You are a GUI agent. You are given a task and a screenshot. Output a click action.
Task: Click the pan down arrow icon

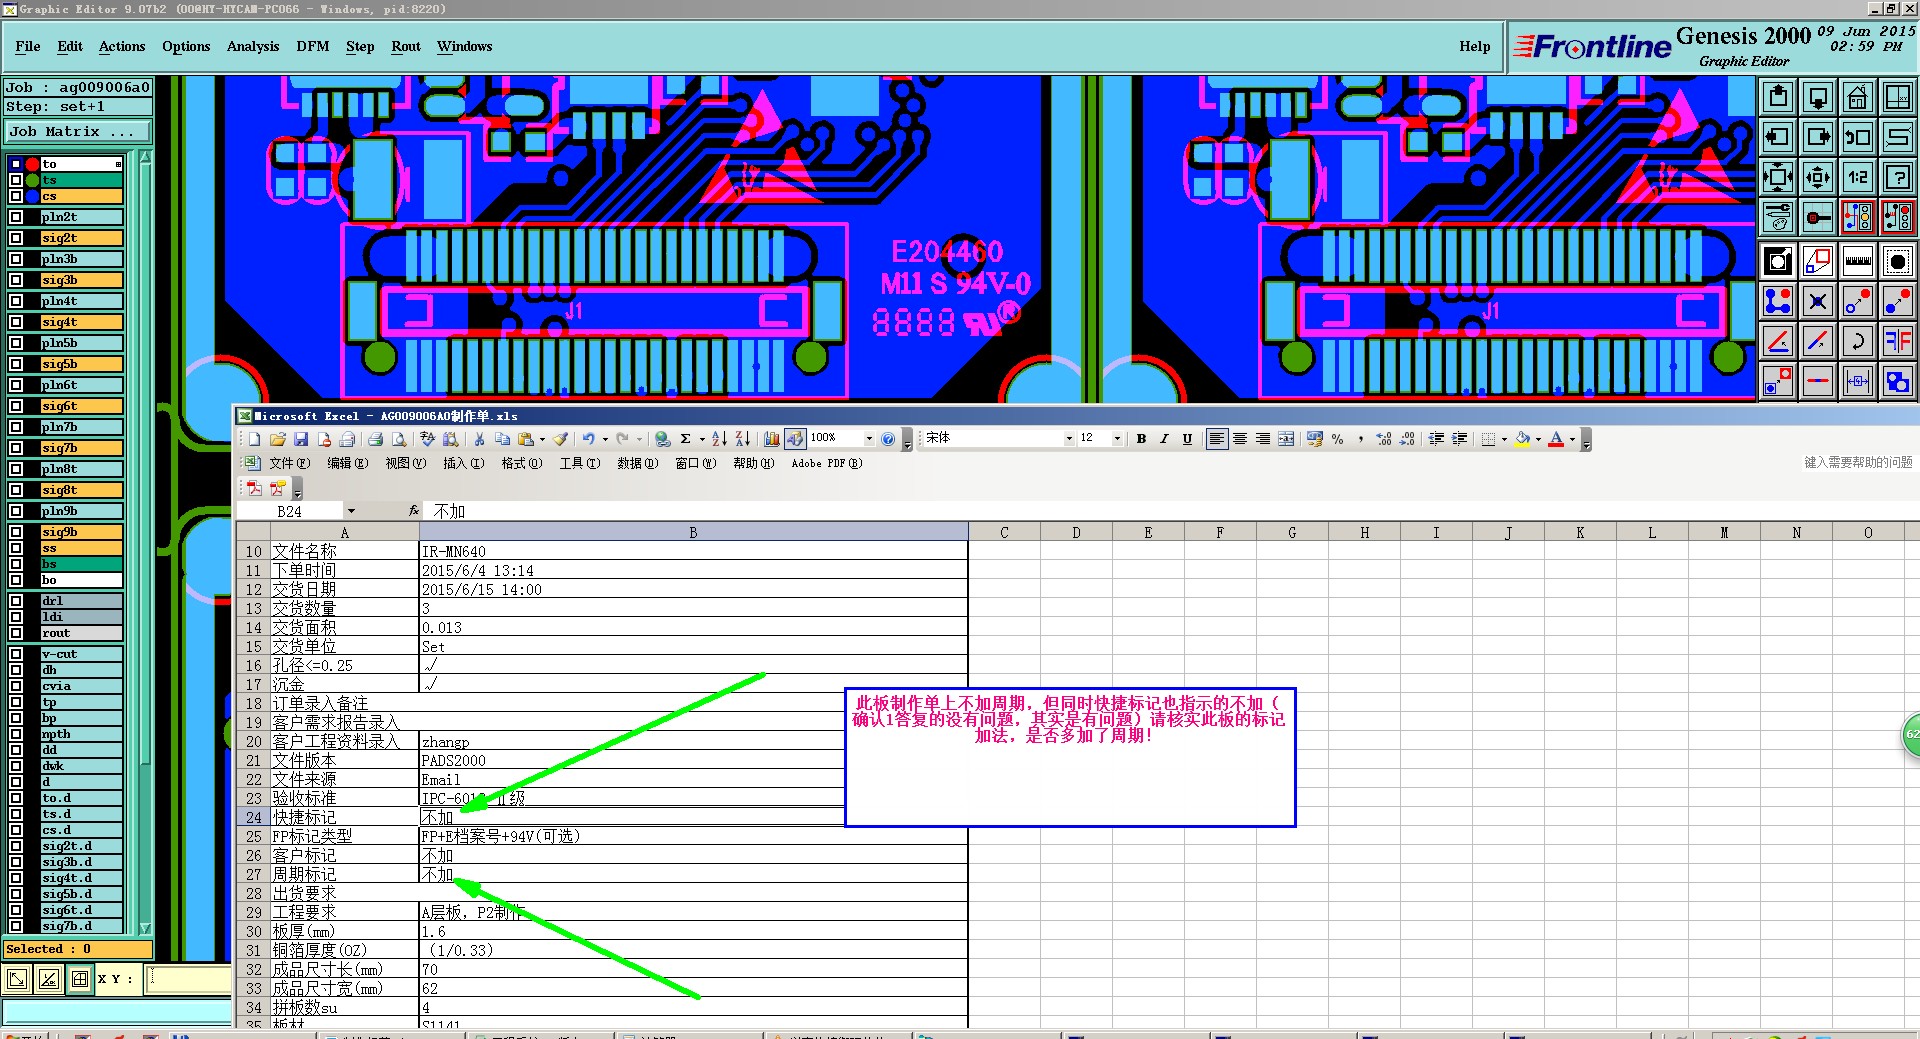(x=1818, y=97)
